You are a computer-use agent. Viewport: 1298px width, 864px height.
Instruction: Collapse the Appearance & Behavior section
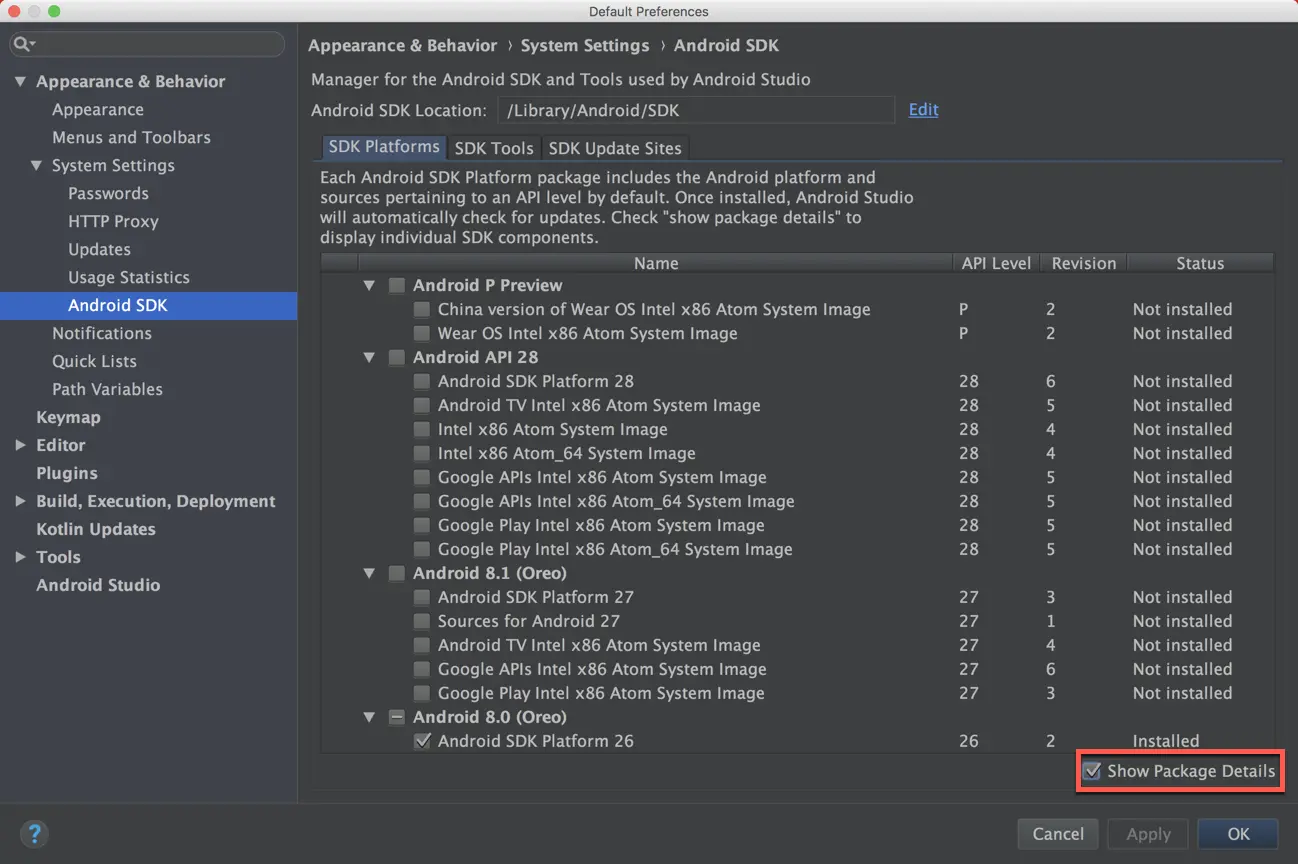click(x=20, y=81)
